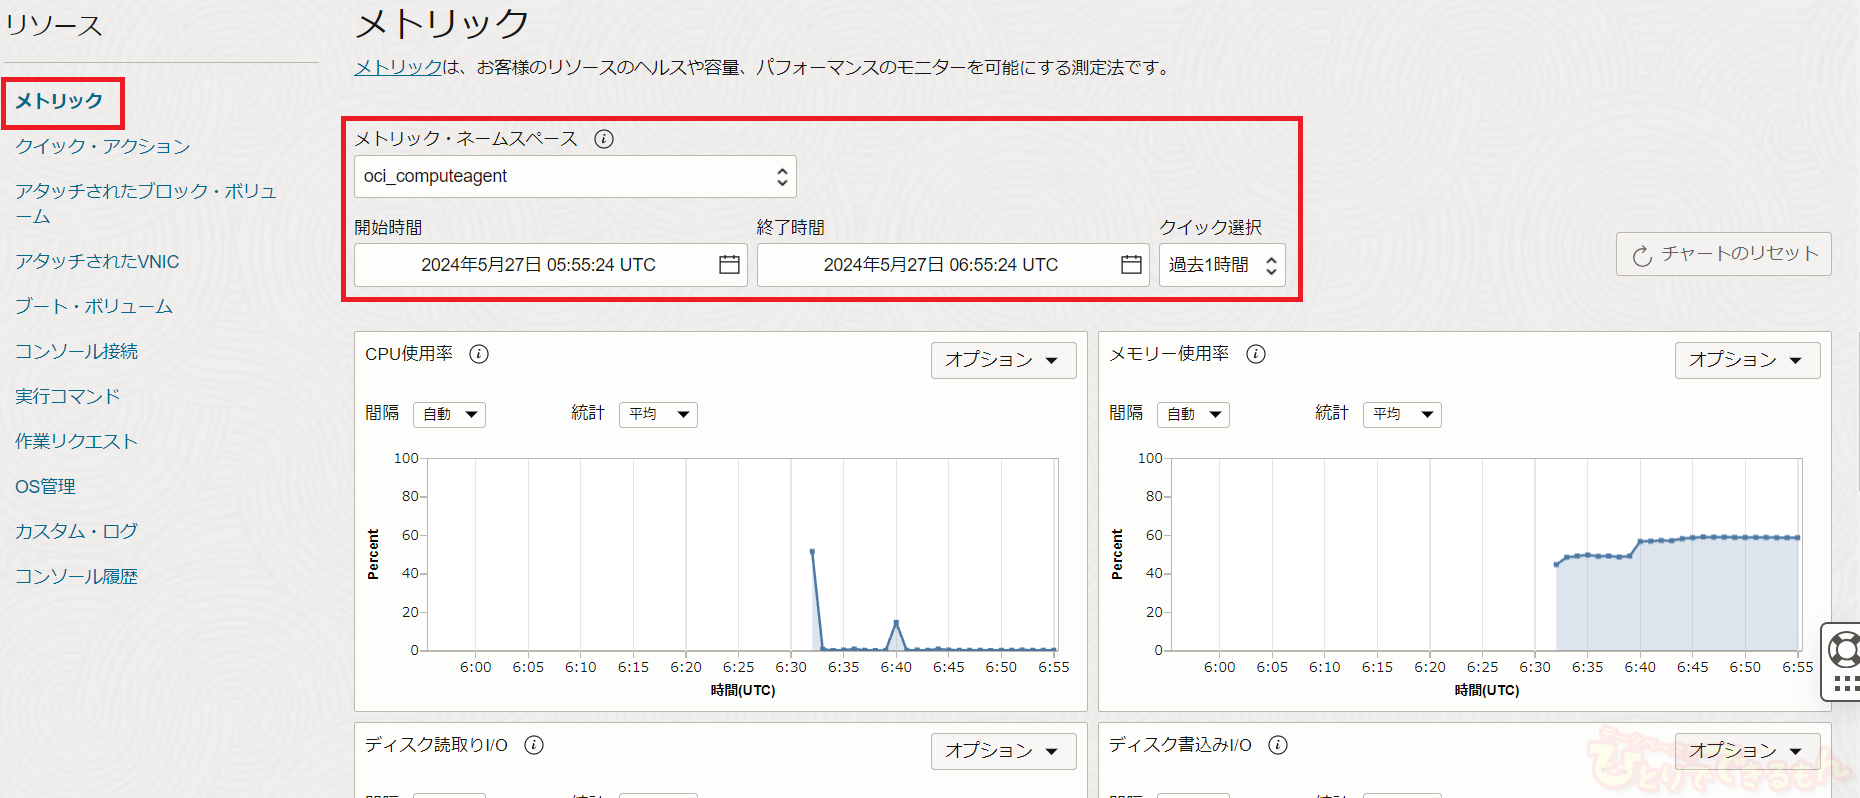Open the 開始時間 calendar picker icon

click(729, 265)
